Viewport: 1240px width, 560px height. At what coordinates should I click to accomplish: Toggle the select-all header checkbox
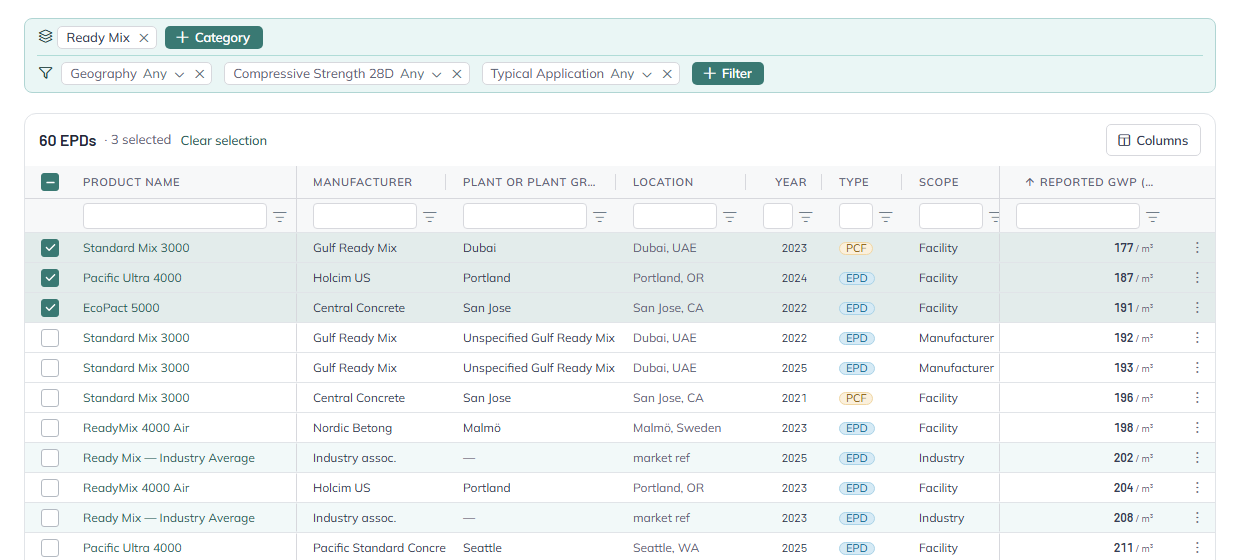[50, 182]
